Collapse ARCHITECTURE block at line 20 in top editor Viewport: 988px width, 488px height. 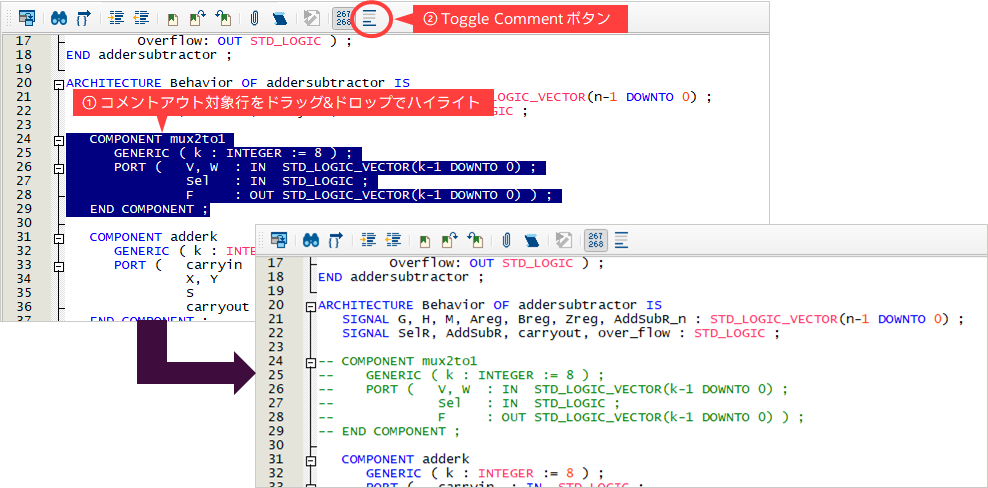pos(59,84)
